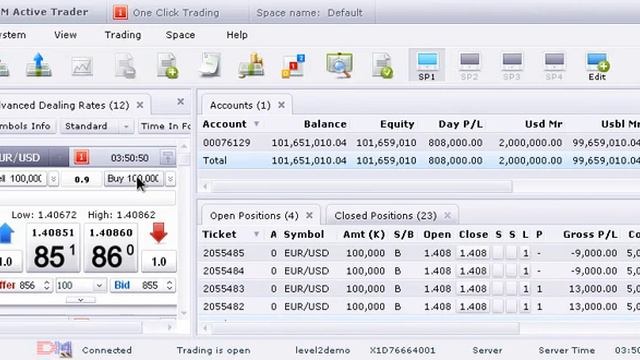Open the 100 amount combo box
This screenshot has height=360, width=640.
81,285
